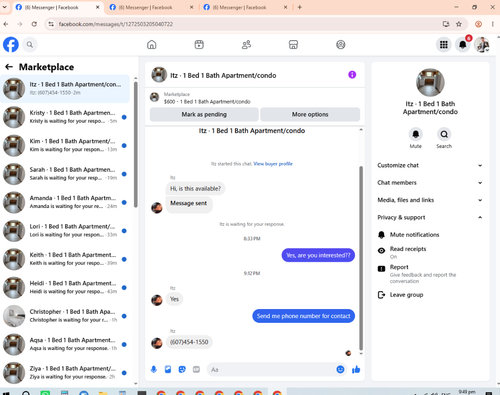The width and height of the screenshot is (500, 395).
Task: Switch to the third Messenger browser tab
Action: click(246, 7)
